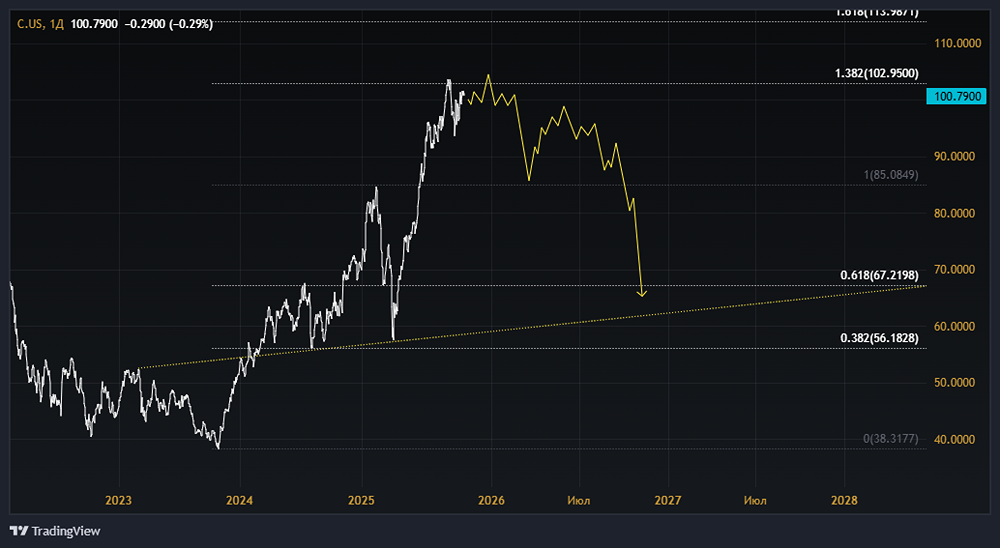Click the 80.0000 price axis label
Viewport: 1000px width, 548px height.
(955, 213)
